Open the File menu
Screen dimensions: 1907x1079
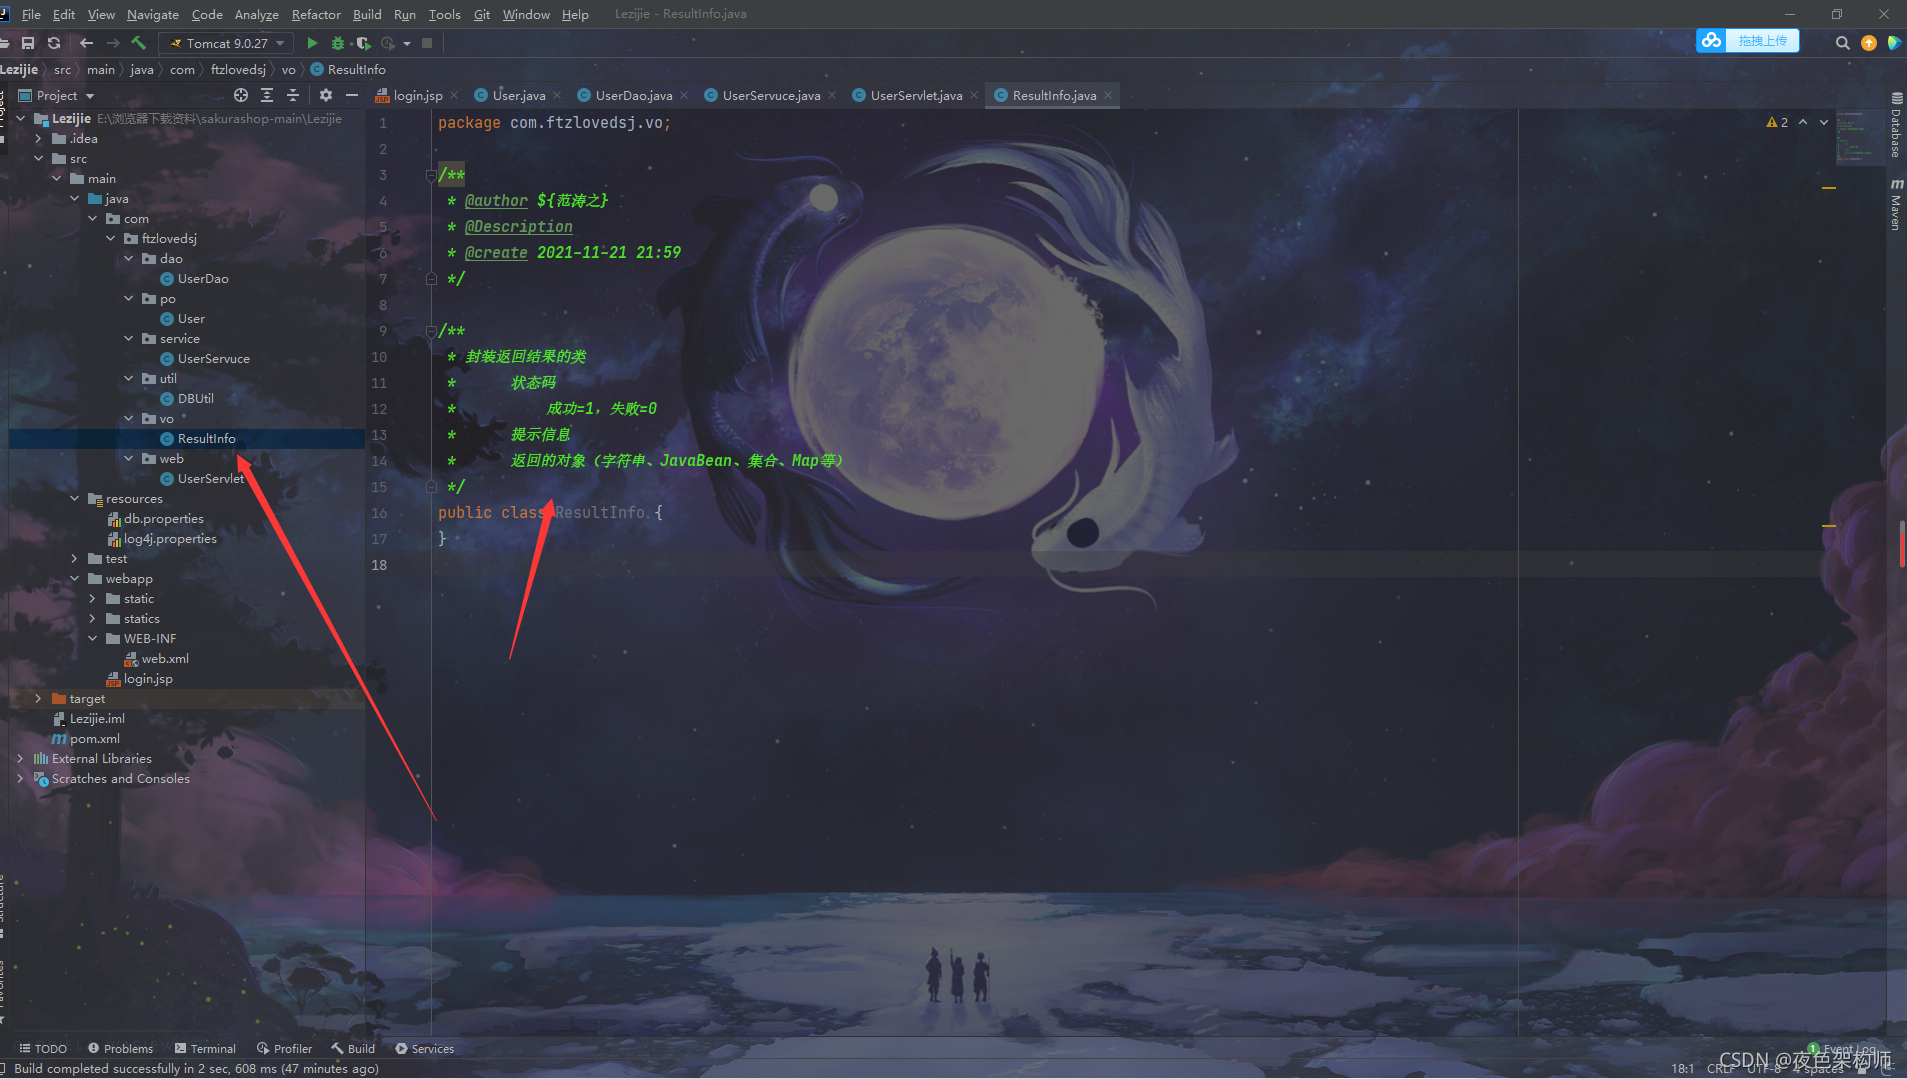point(31,14)
